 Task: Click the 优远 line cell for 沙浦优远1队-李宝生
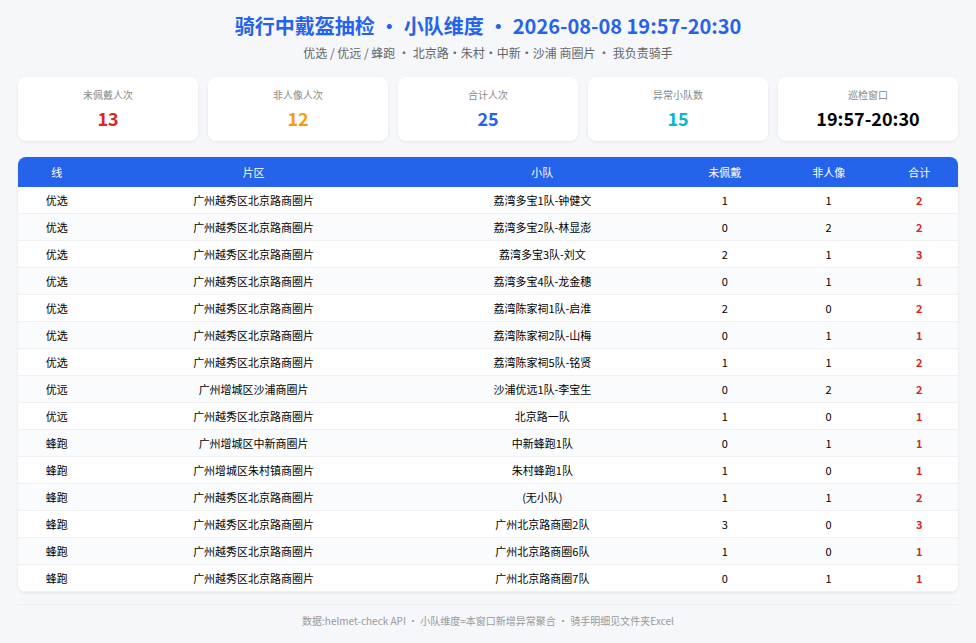pos(57,390)
